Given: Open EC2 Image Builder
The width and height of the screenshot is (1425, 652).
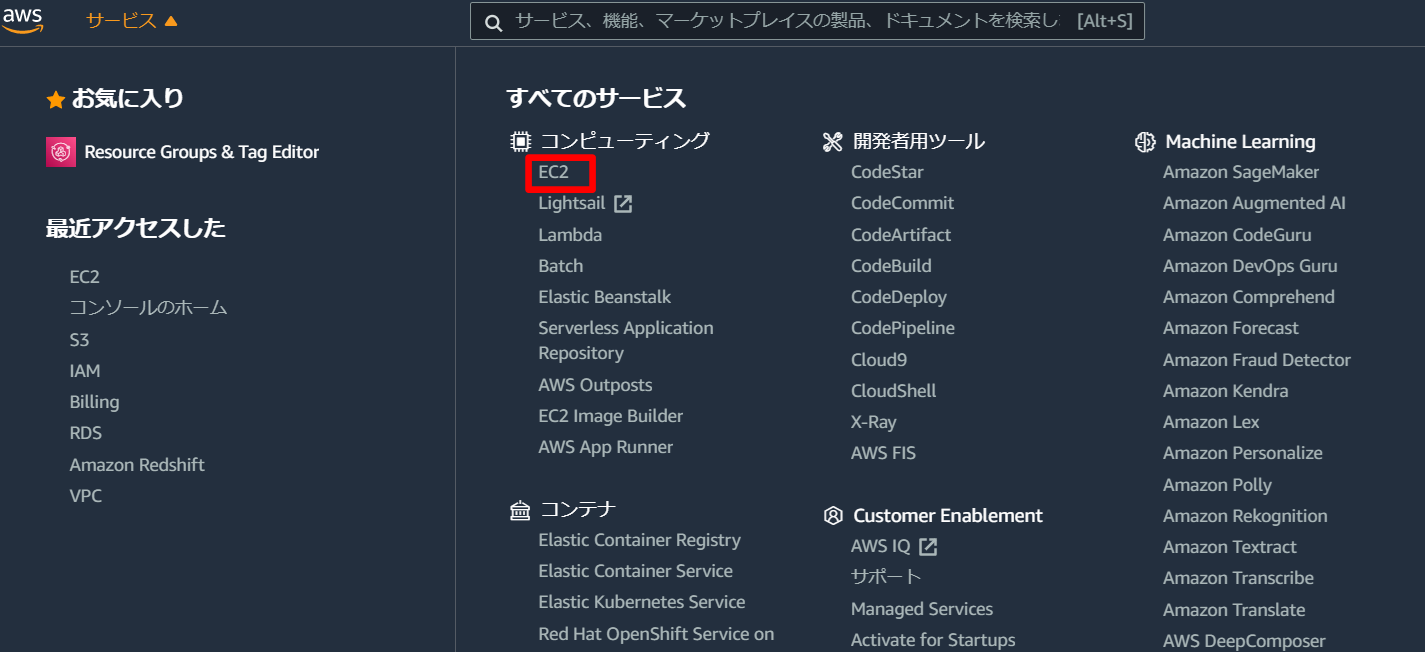Looking at the screenshot, I should (611, 416).
